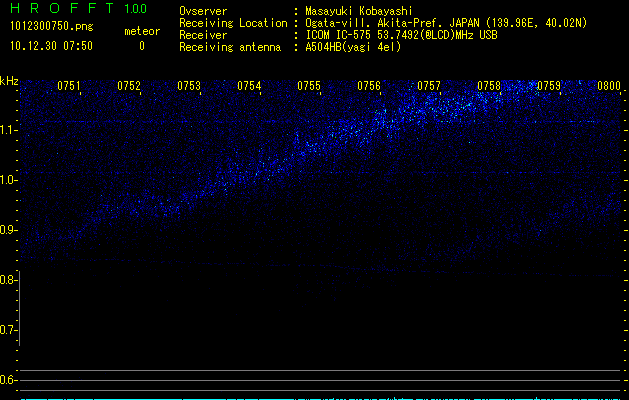The height and width of the screenshot is (400, 629).
Task: Click the ICOM IC-575 receiver text
Action: (401, 35)
